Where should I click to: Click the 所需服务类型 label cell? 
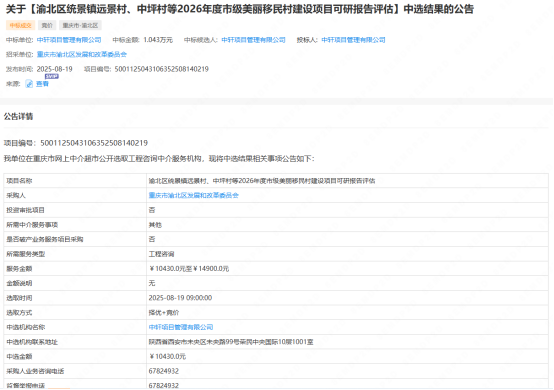tap(75, 254)
